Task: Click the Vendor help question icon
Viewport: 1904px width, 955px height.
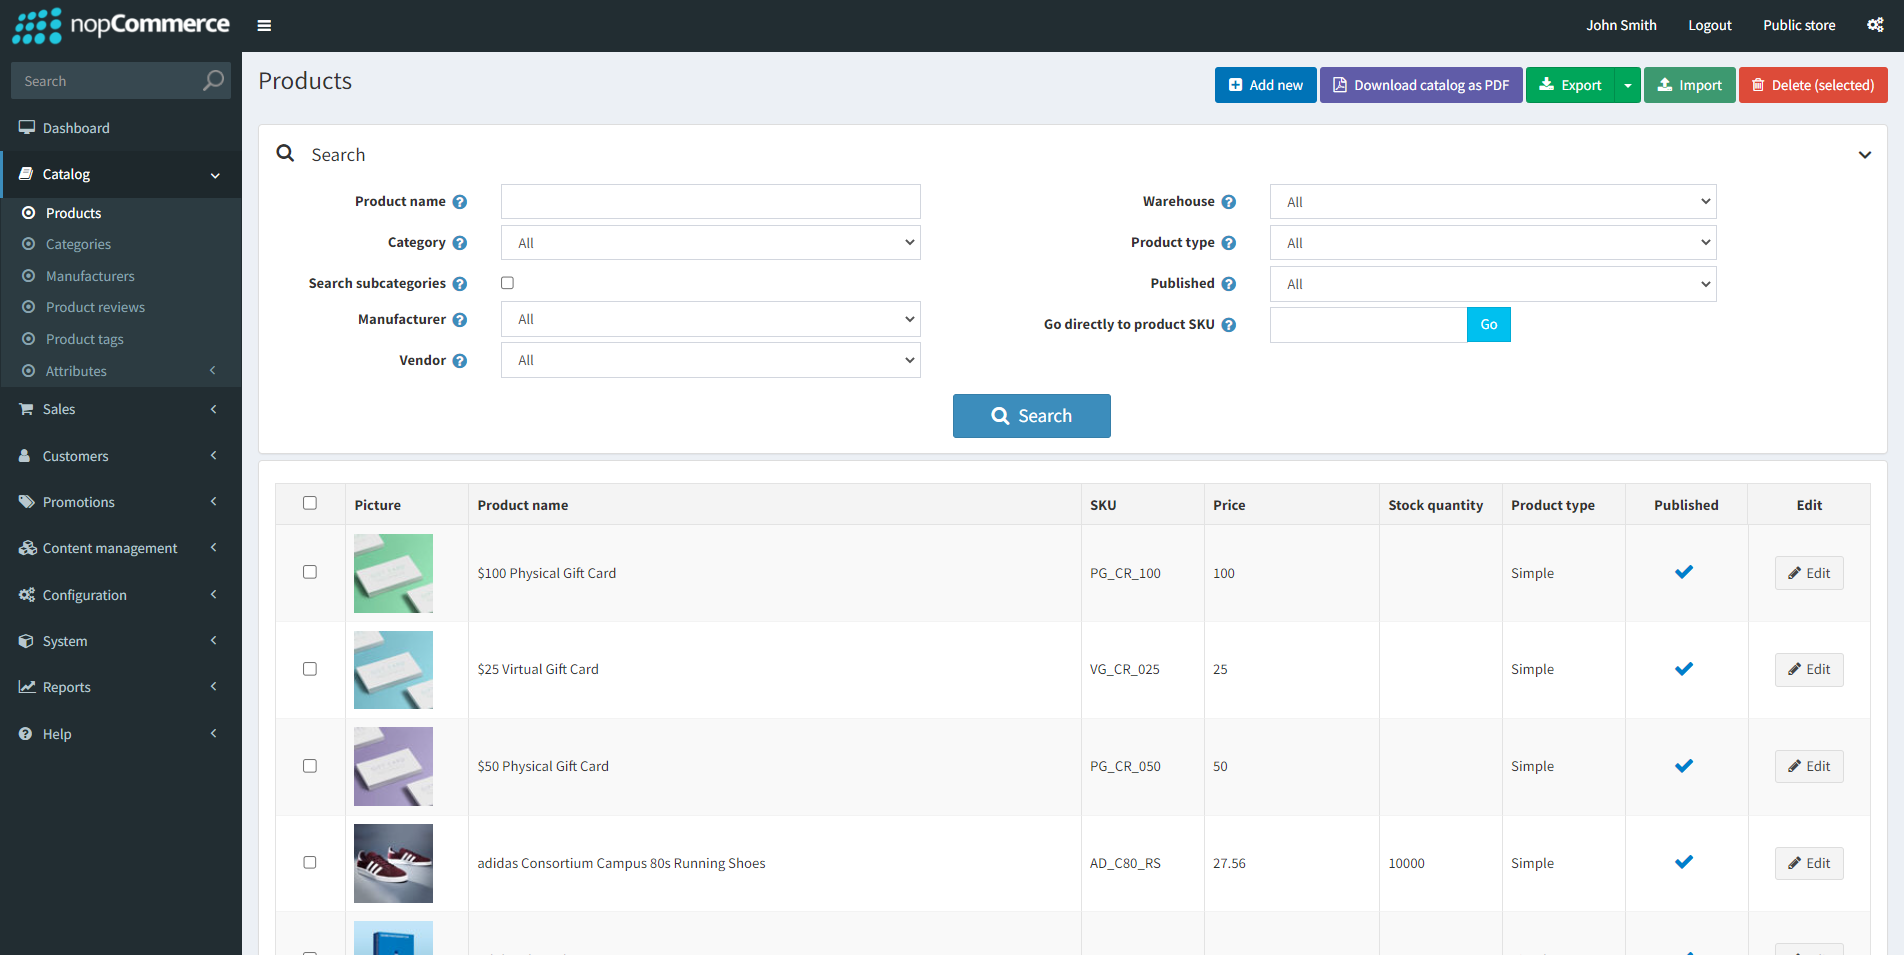Action: tap(460, 361)
